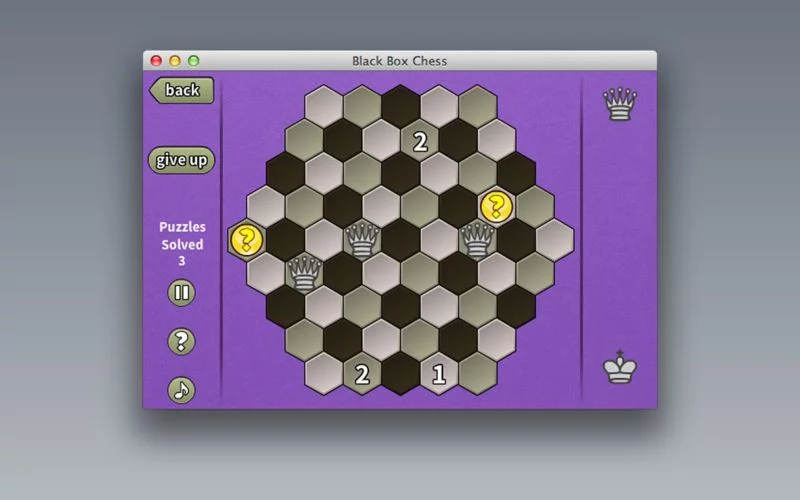This screenshot has height=500, width=800.
Task: Click the hex showing 2 near the top
Action: click(x=420, y=140)
